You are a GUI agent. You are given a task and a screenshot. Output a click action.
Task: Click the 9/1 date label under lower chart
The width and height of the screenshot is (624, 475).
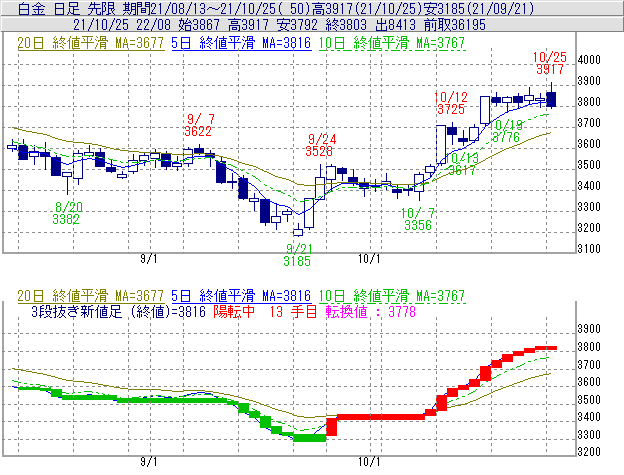coord(148,462)
